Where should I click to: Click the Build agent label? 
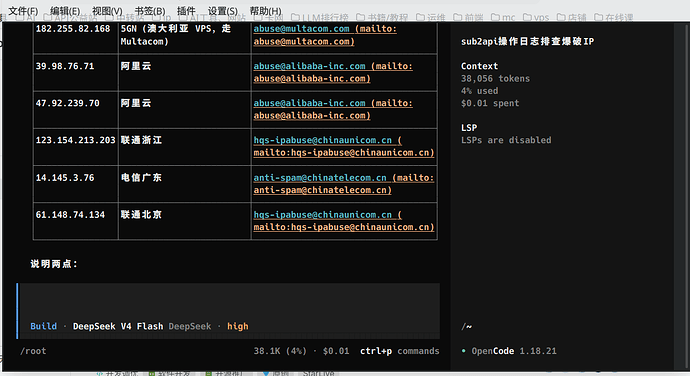44,326
